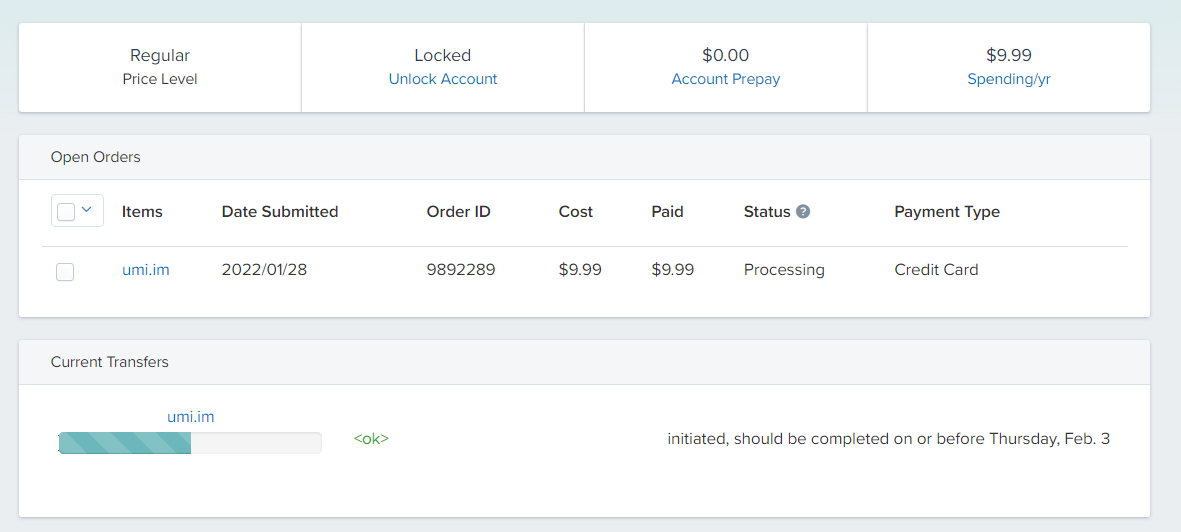1181x532 pixels.
Task: Open the Spending/yr link
Action: [x=1009, y=79]
